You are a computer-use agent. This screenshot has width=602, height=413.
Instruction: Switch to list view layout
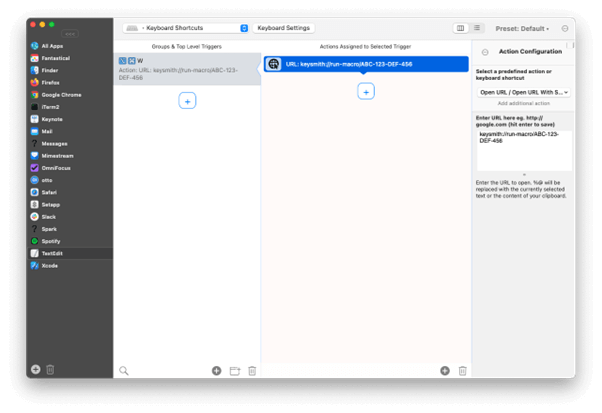(477, 28)
